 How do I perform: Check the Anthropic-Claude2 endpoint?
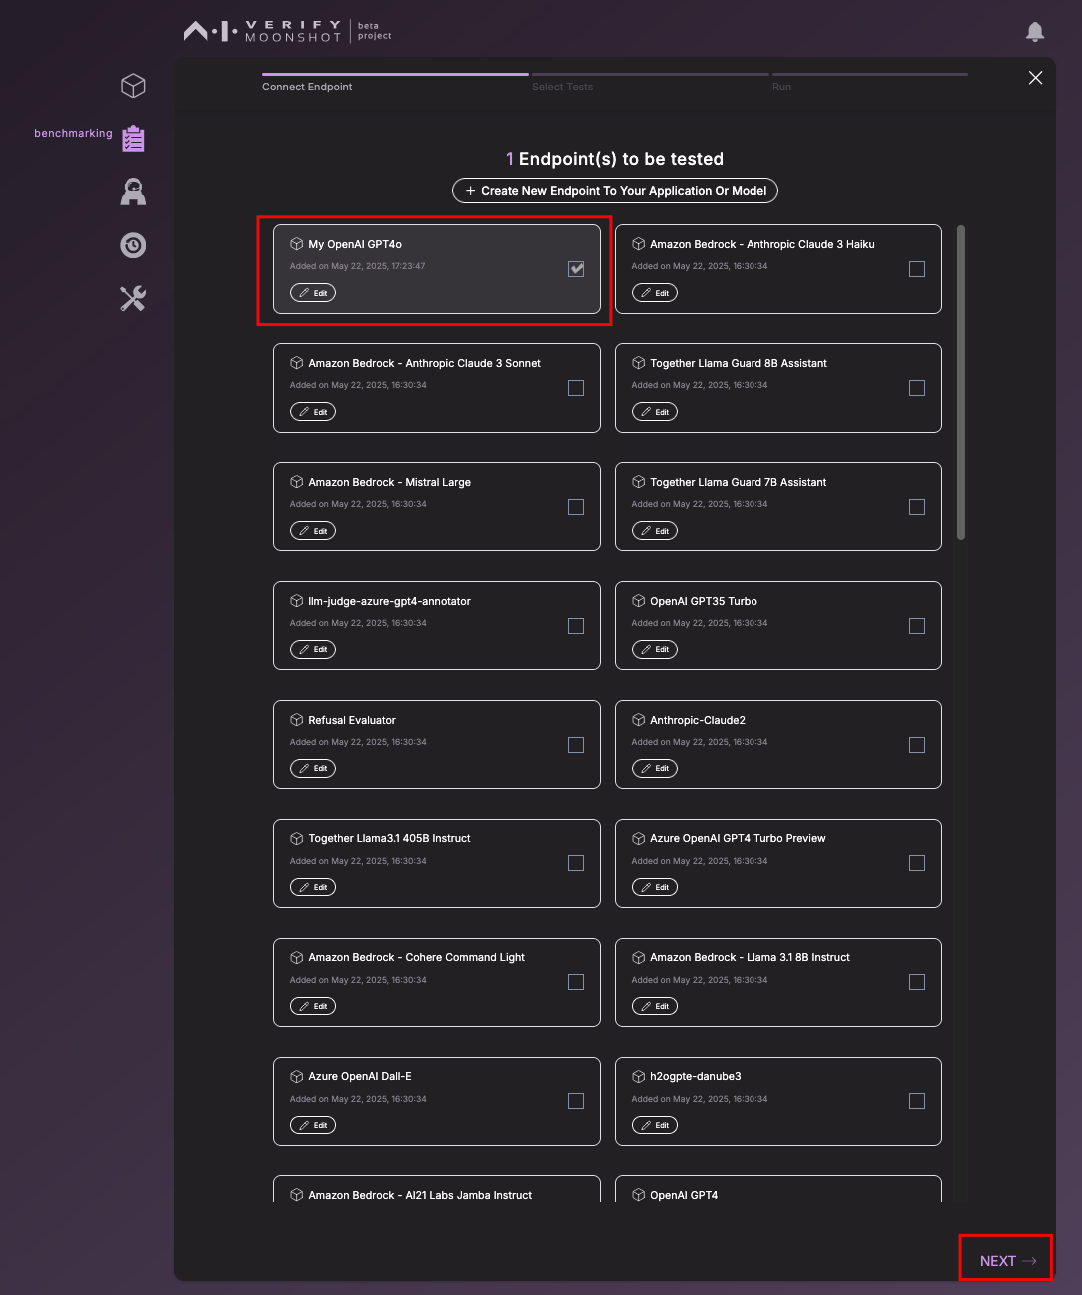point(917,745)
